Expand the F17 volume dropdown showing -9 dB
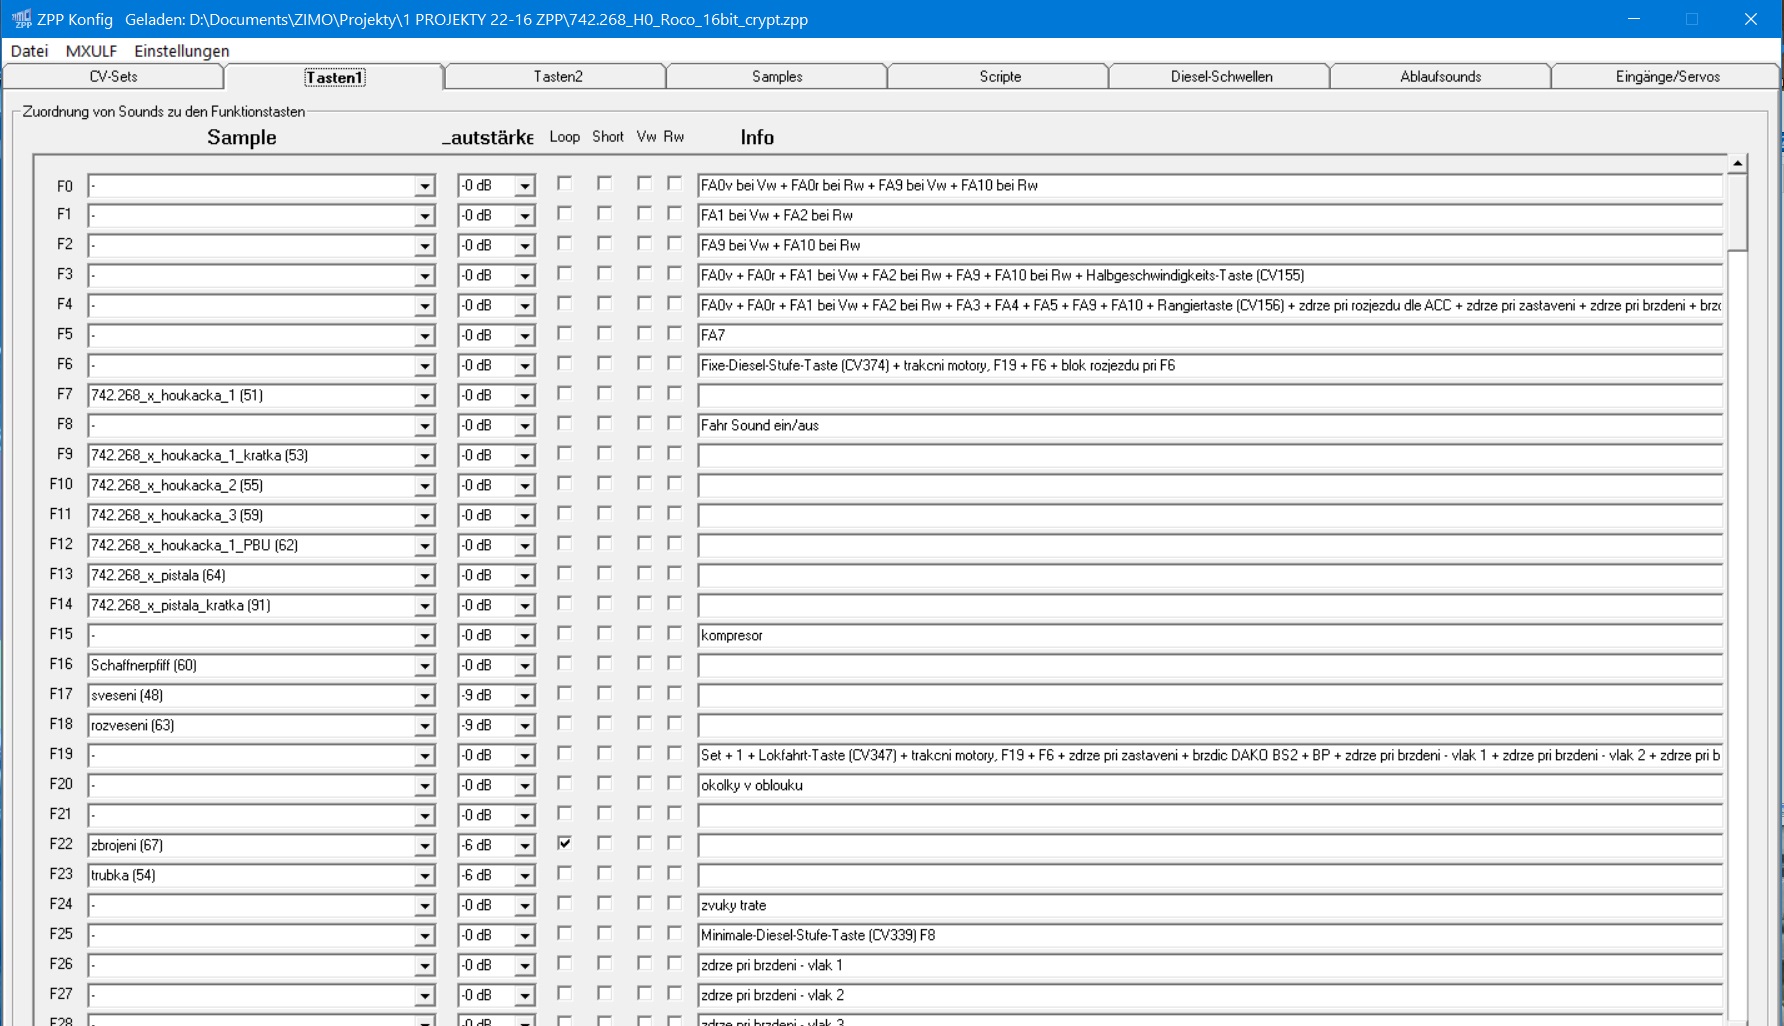Image resolution: width=1784 pixels, height=1026 pixels. pos(524,696)
